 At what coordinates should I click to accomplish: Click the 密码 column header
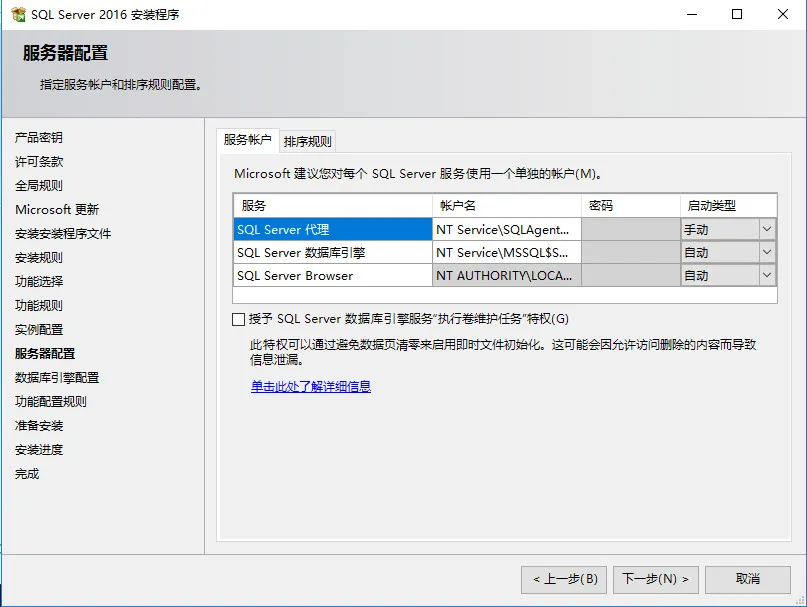[631, 206]
